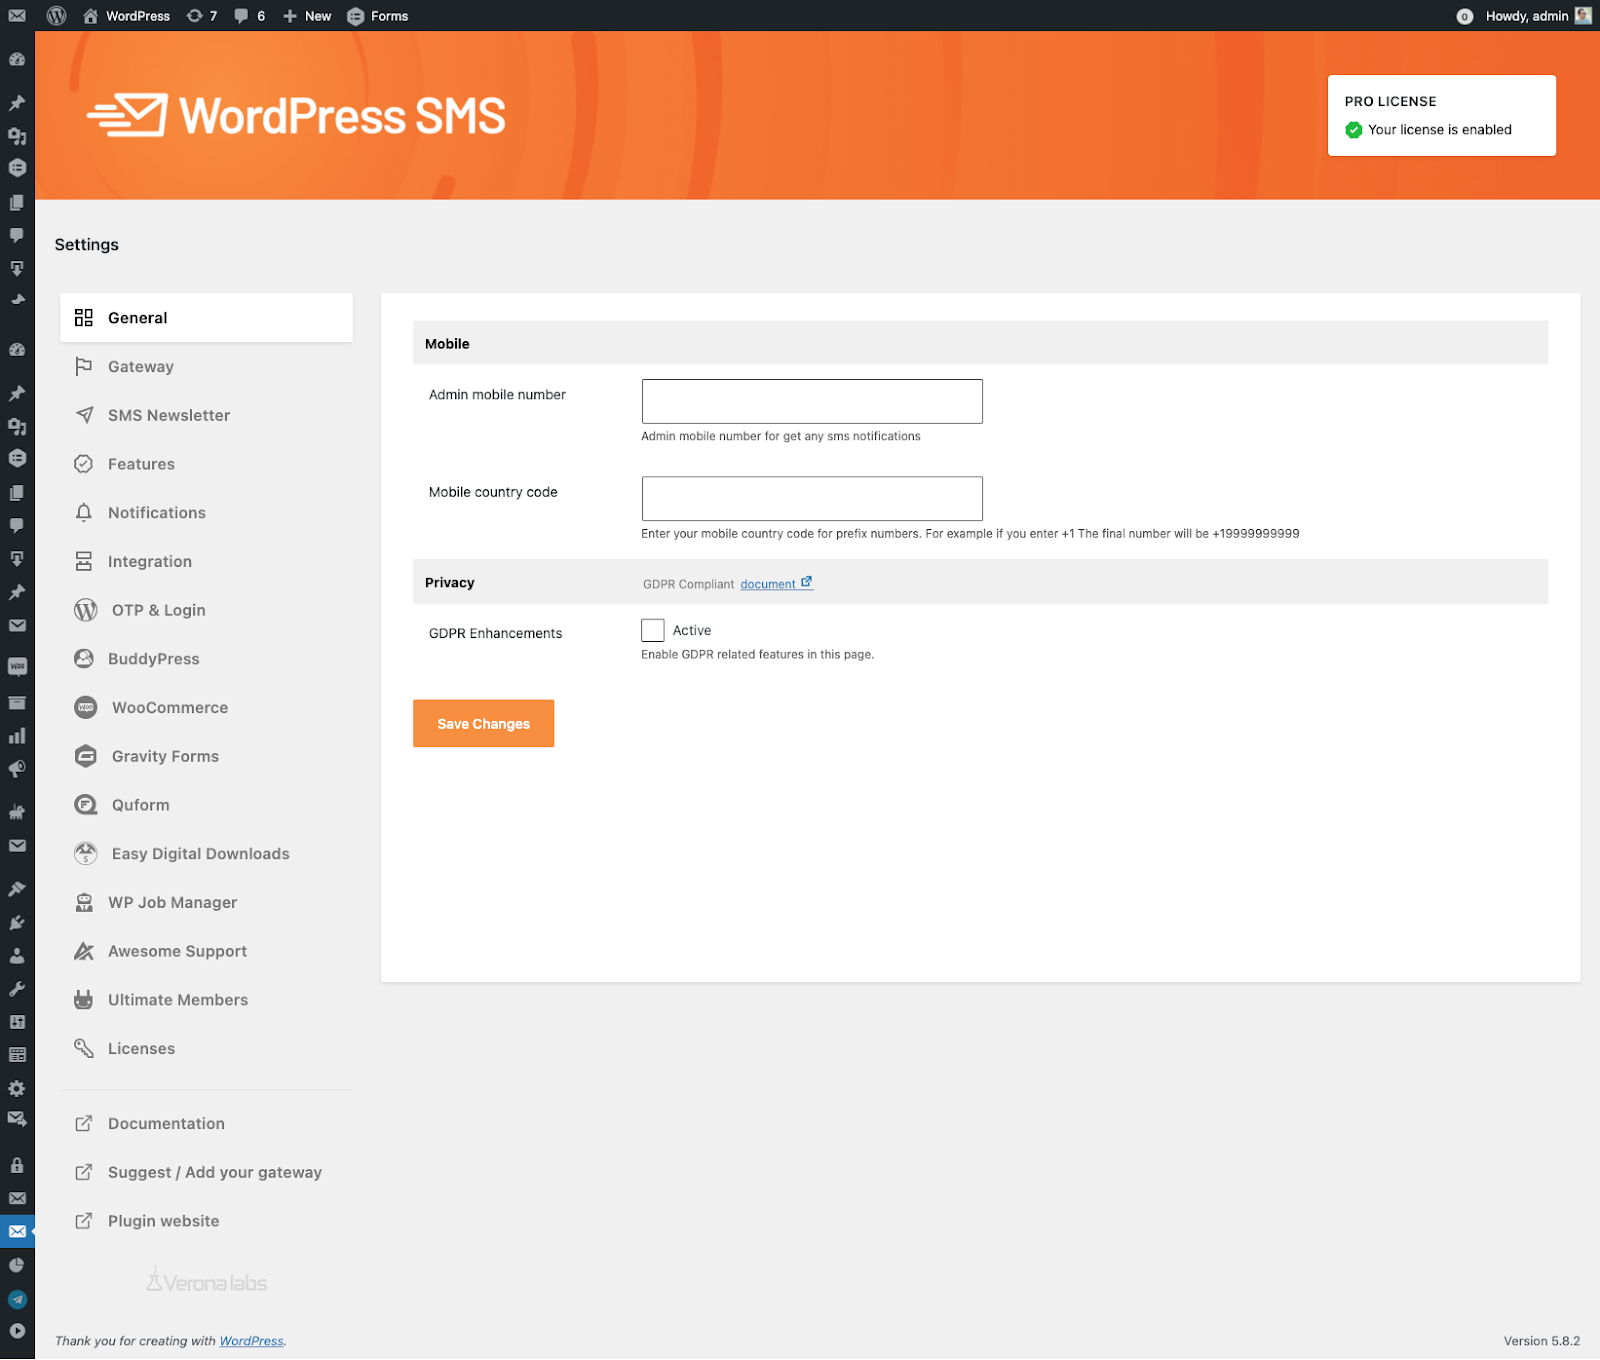Open the Awesome Support tab
The image size is (1600, 1360).
(206, 951)
